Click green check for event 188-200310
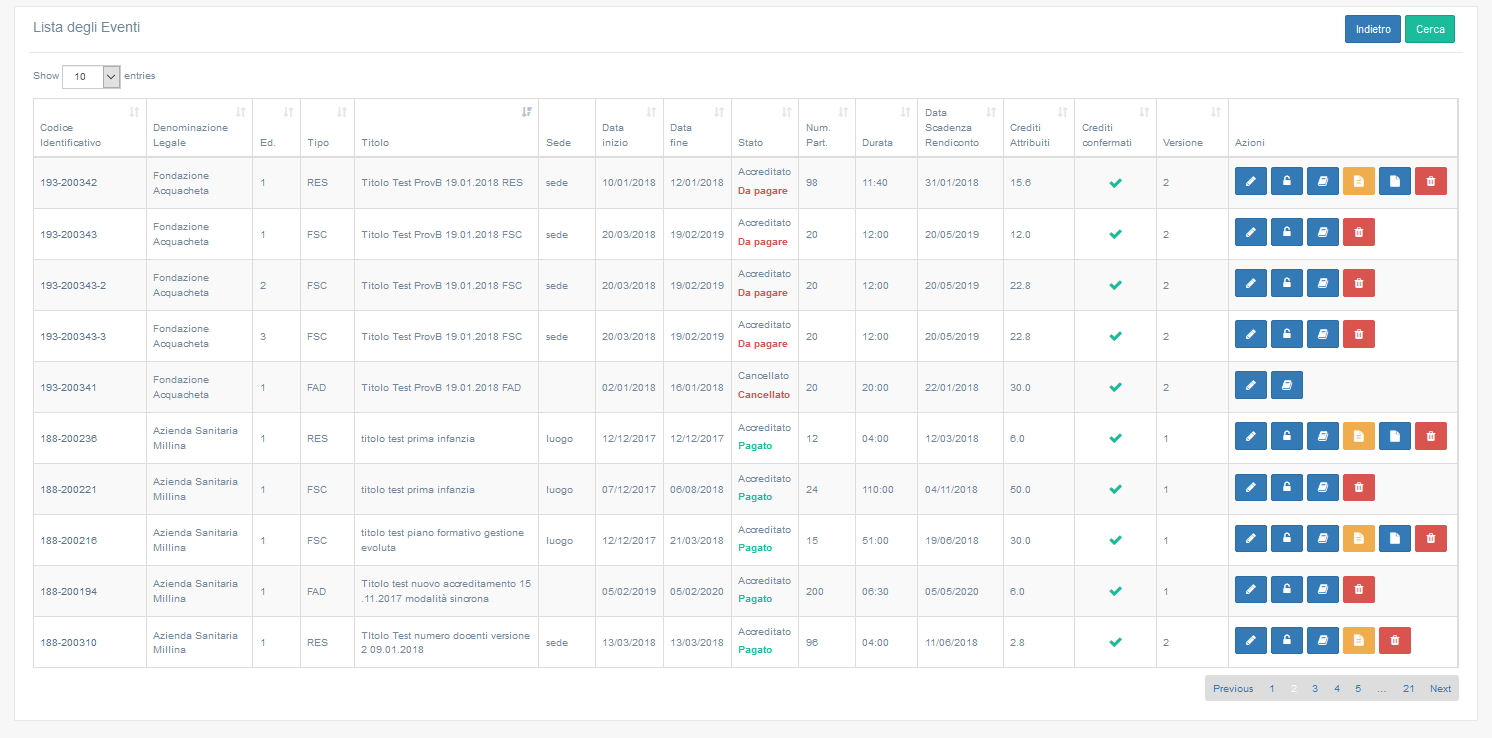 pyautogui.click(x=1116, y=642)
